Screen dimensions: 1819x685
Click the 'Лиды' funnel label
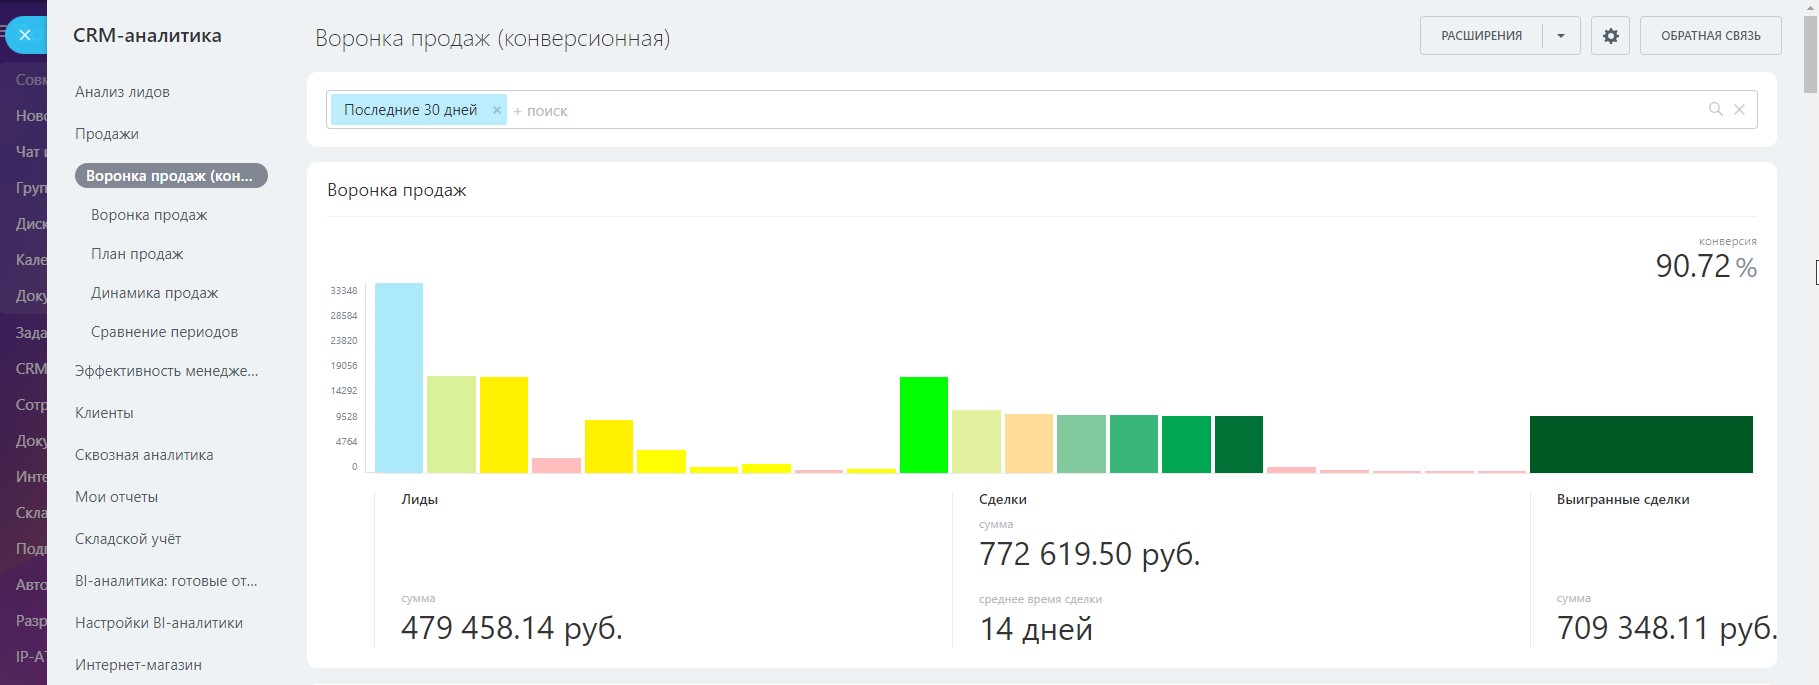click(x=419, y=499)
